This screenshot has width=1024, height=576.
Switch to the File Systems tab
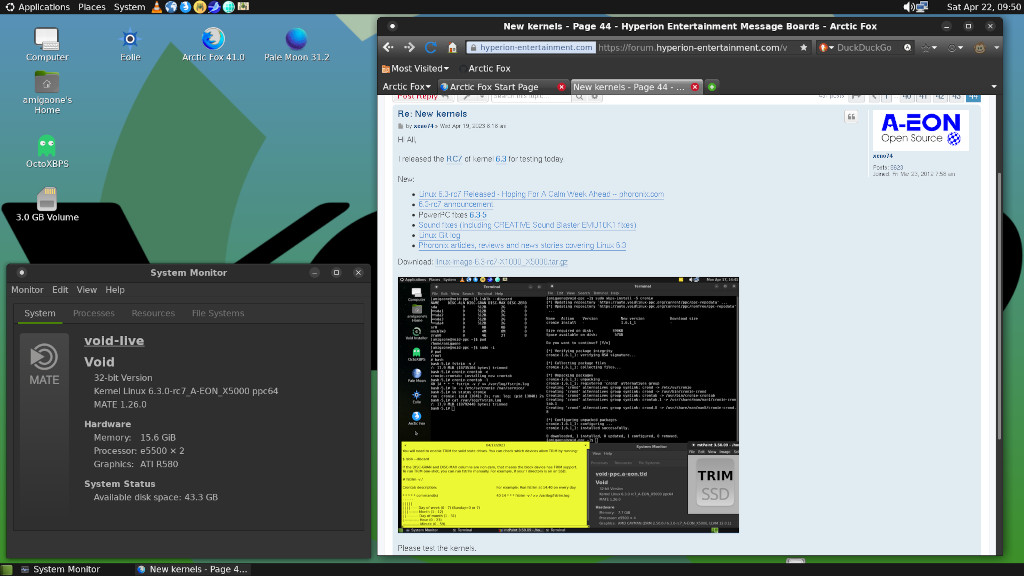(217, 313)
